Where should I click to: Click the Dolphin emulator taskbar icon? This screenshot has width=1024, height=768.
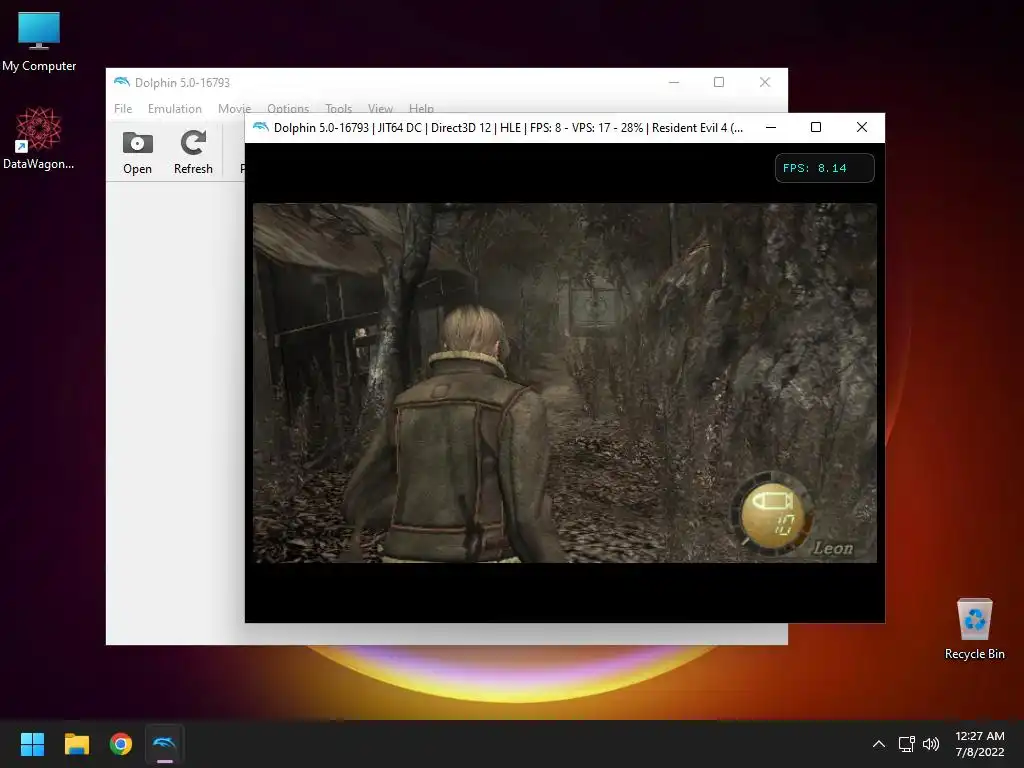[x=165, y=744]
